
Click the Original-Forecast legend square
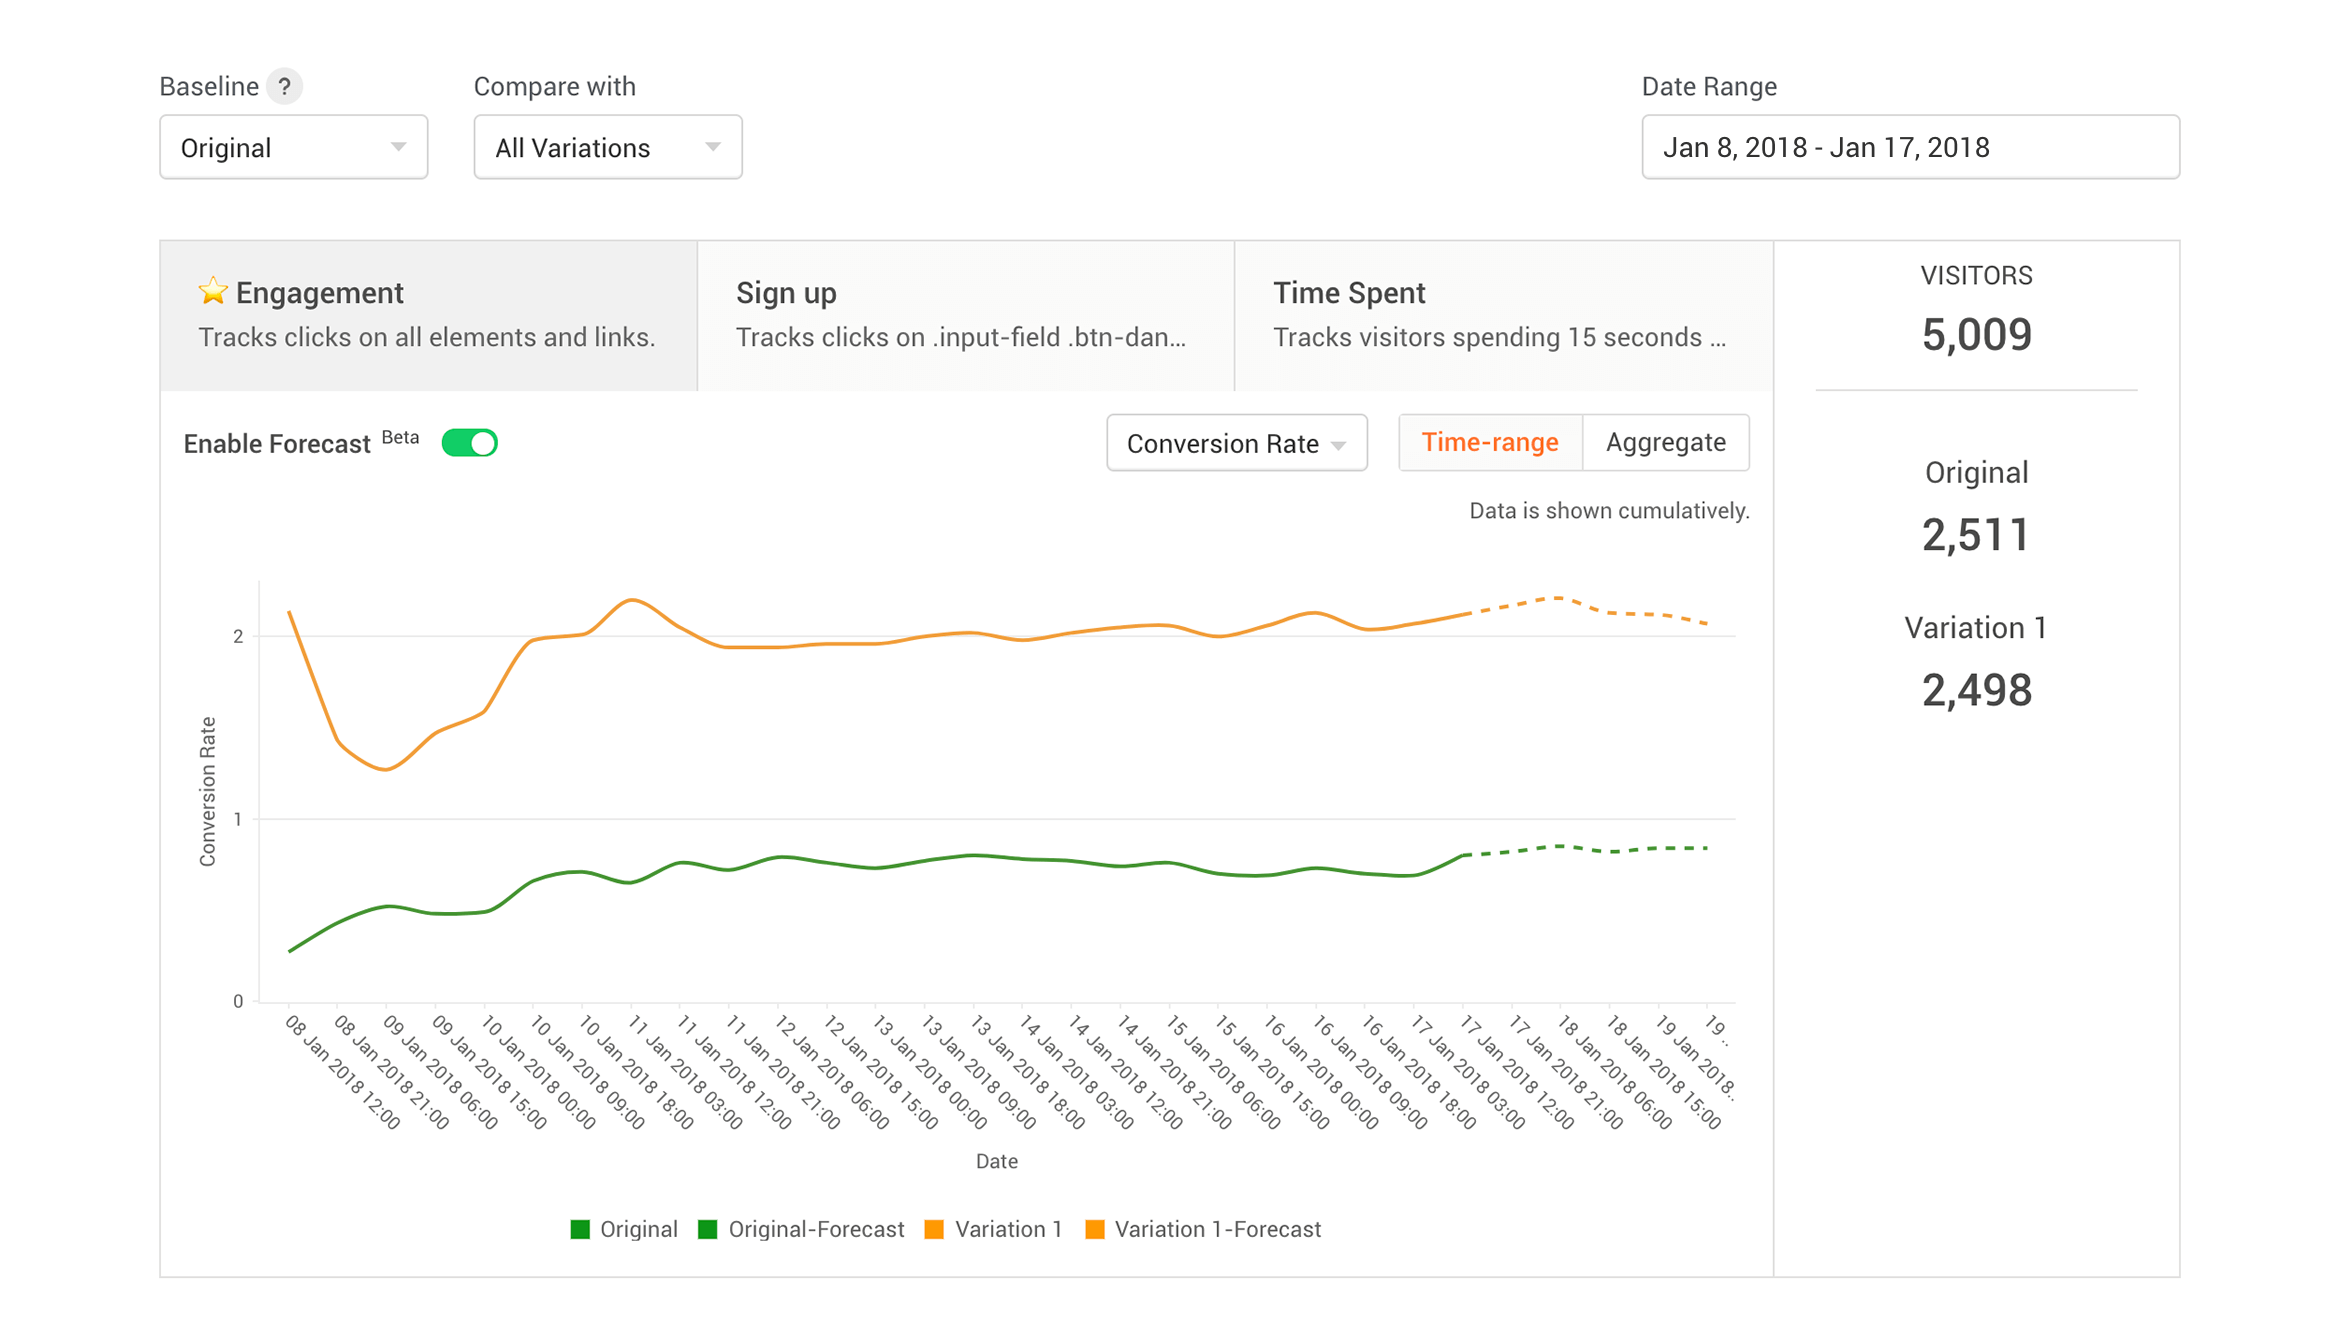[709, 1229]
